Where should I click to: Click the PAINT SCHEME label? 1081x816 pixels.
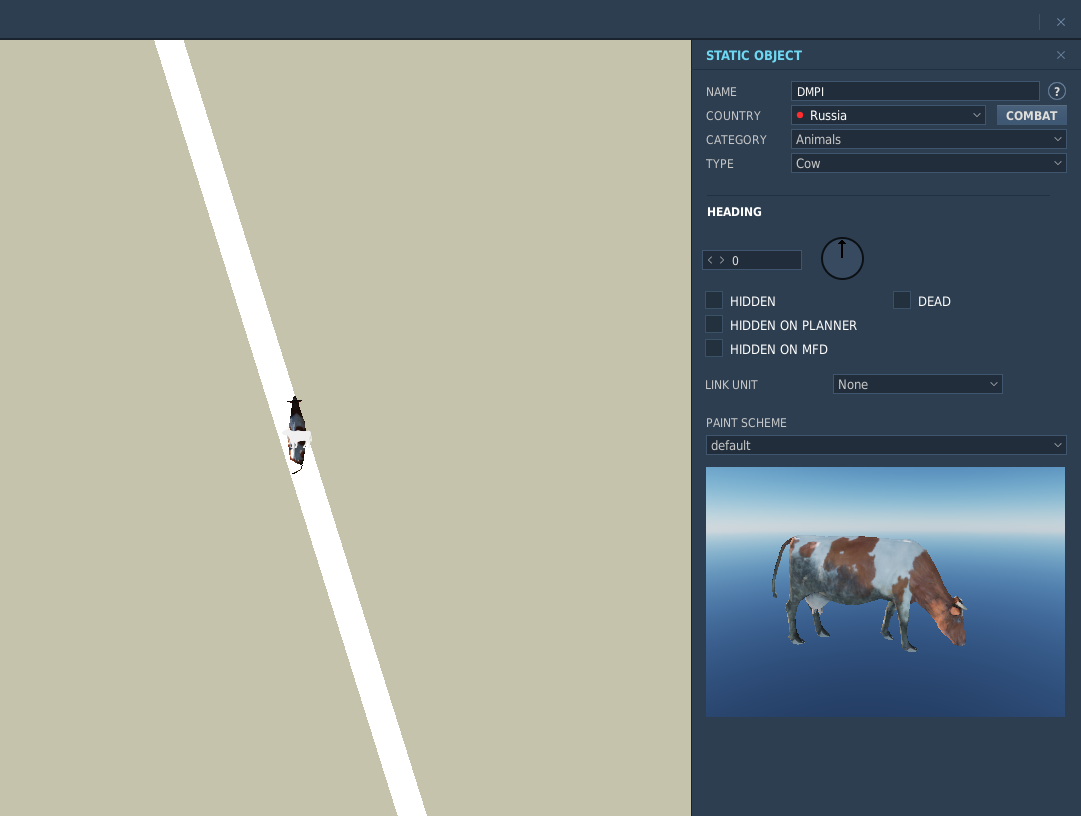coord(746,422)
